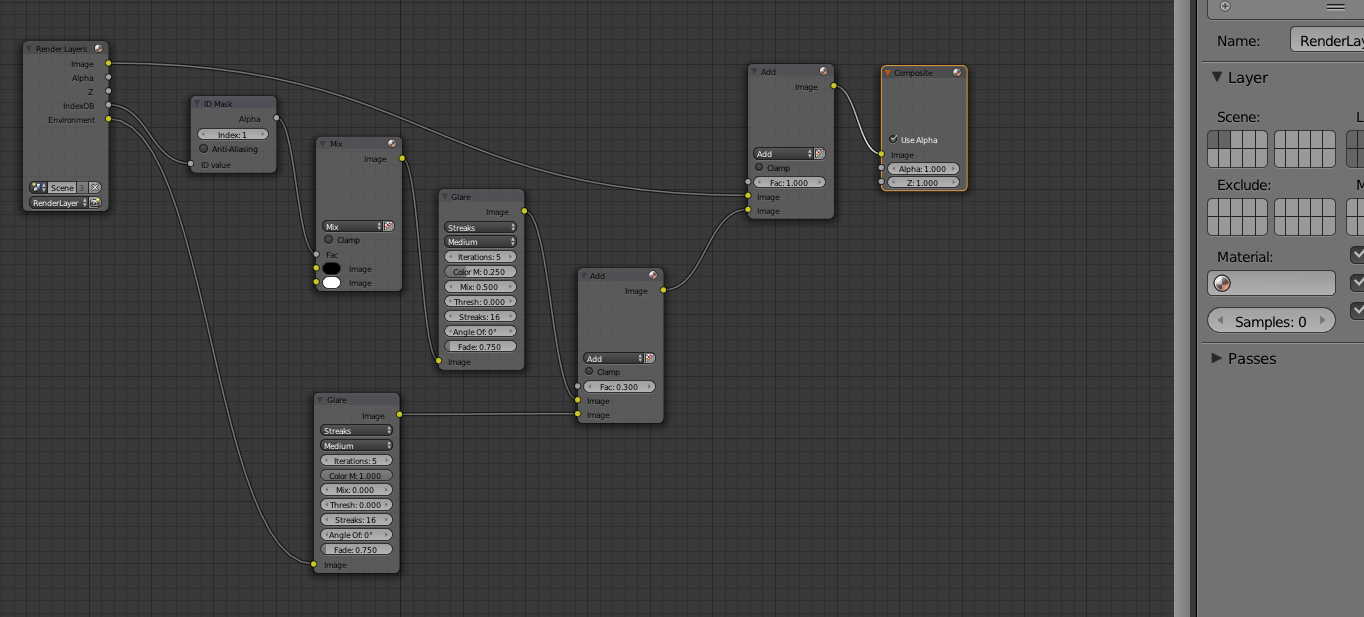This screenshot has width=1364, height=617.
Task: Enable Anti-Aliasing on the ID Mask node
Action: 204,149
